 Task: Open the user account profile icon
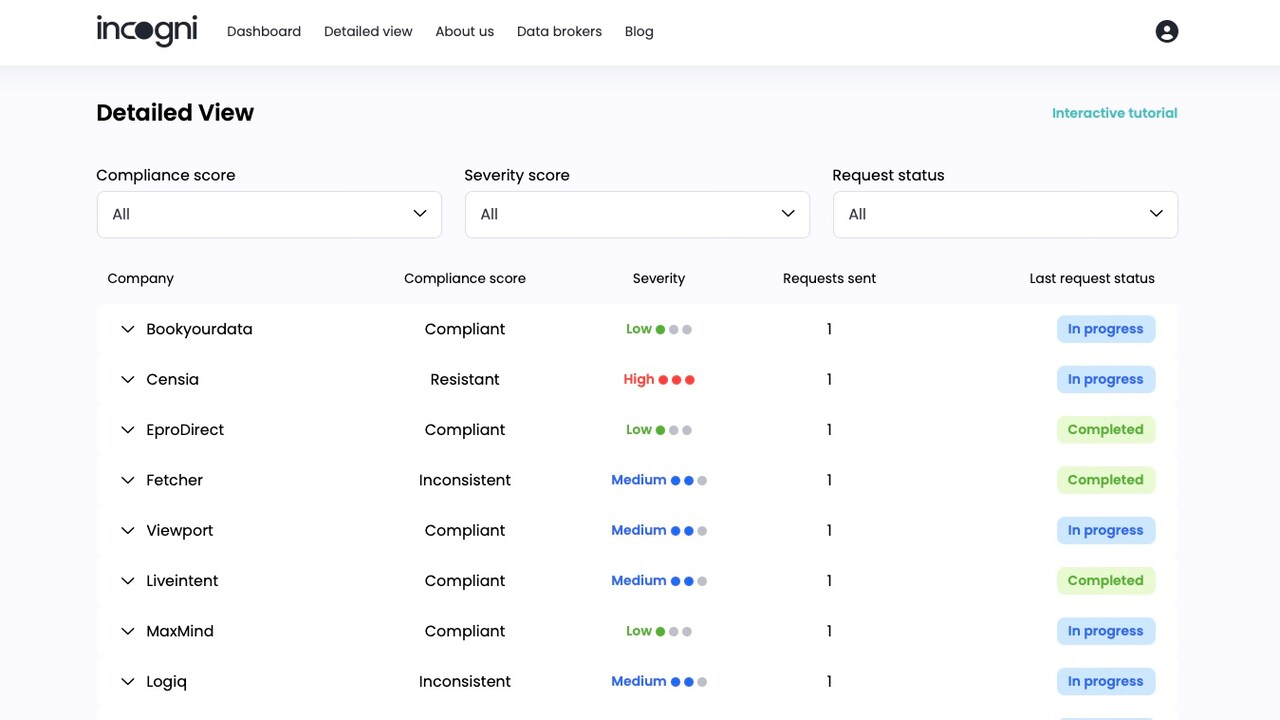[x=1166, y=31]
